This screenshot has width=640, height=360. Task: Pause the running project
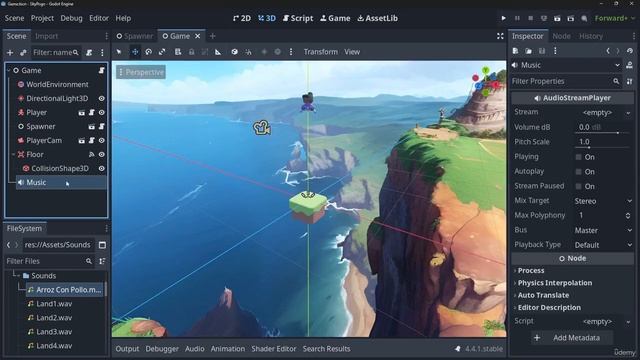(x=517, y=18)
